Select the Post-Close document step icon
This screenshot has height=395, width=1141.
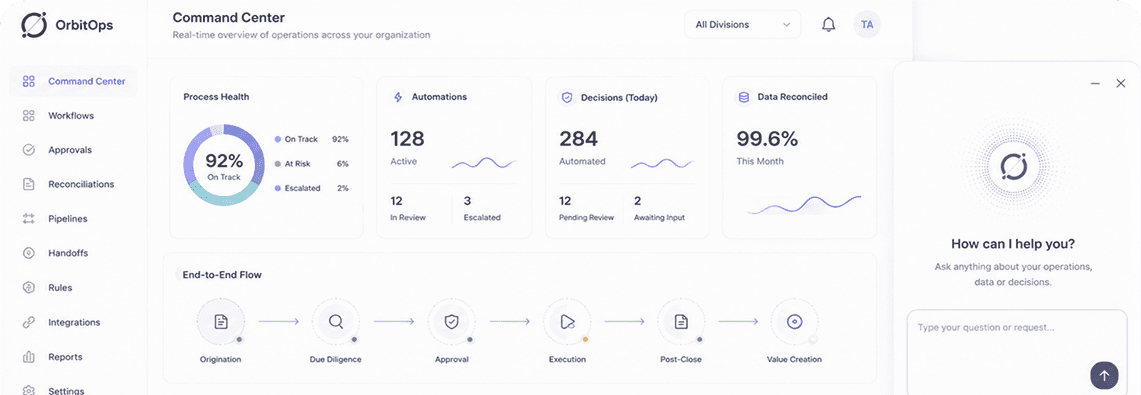click(681, 322)
